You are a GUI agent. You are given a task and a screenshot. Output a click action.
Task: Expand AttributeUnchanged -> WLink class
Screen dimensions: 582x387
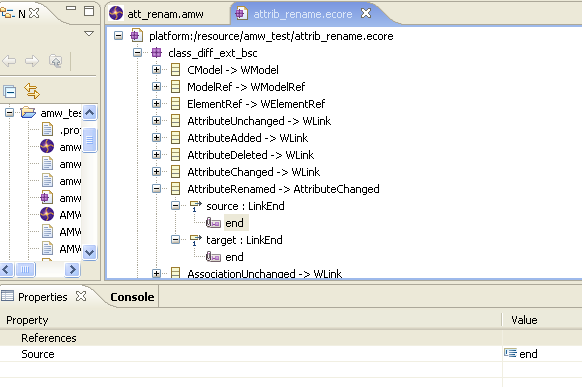[x=156, y=121]
